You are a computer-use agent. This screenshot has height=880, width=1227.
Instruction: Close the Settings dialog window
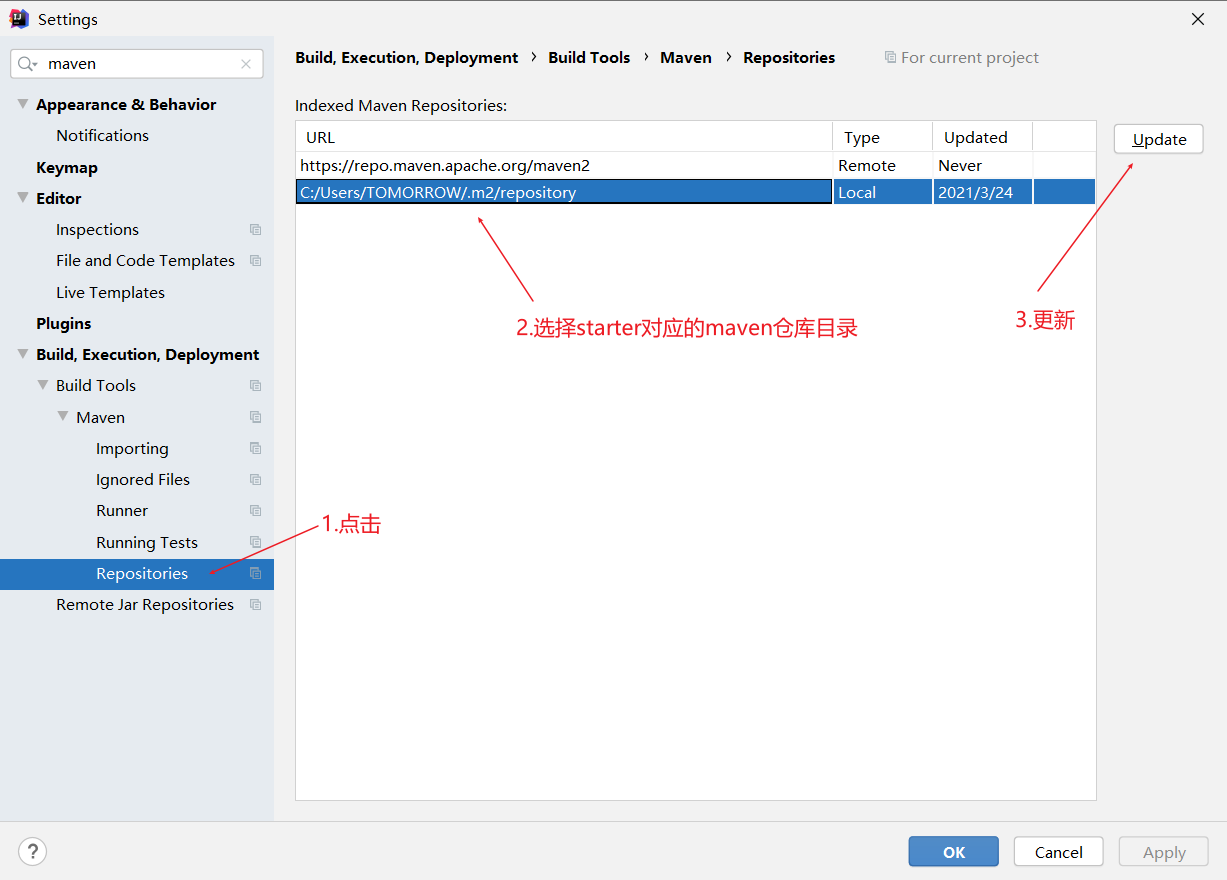1197,19
